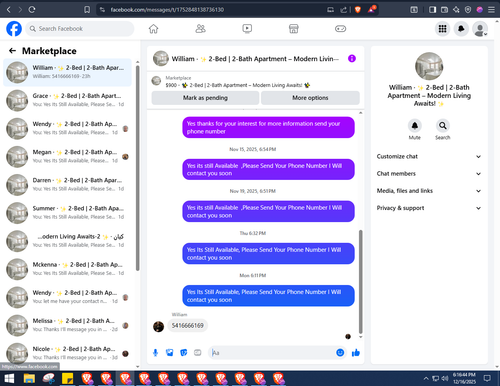This screenshot has height=386, width=500.
Task: Expand Chat members section
Action: point(429,174)
